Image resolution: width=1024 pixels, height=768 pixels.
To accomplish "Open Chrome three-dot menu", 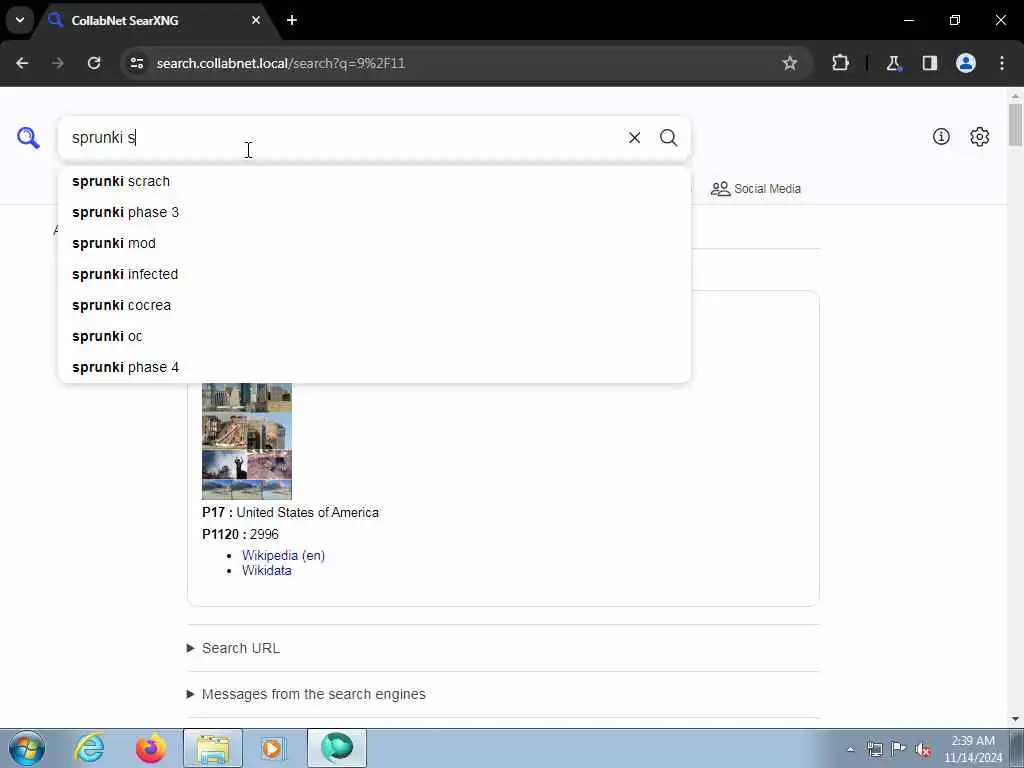I will 1002,63.
